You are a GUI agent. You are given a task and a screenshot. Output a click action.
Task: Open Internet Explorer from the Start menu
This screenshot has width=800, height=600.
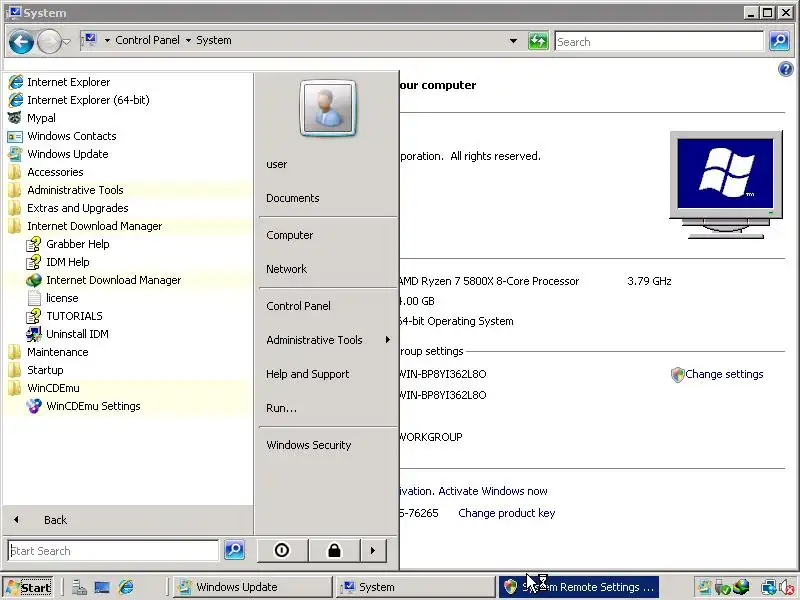(x=68, y=82)
